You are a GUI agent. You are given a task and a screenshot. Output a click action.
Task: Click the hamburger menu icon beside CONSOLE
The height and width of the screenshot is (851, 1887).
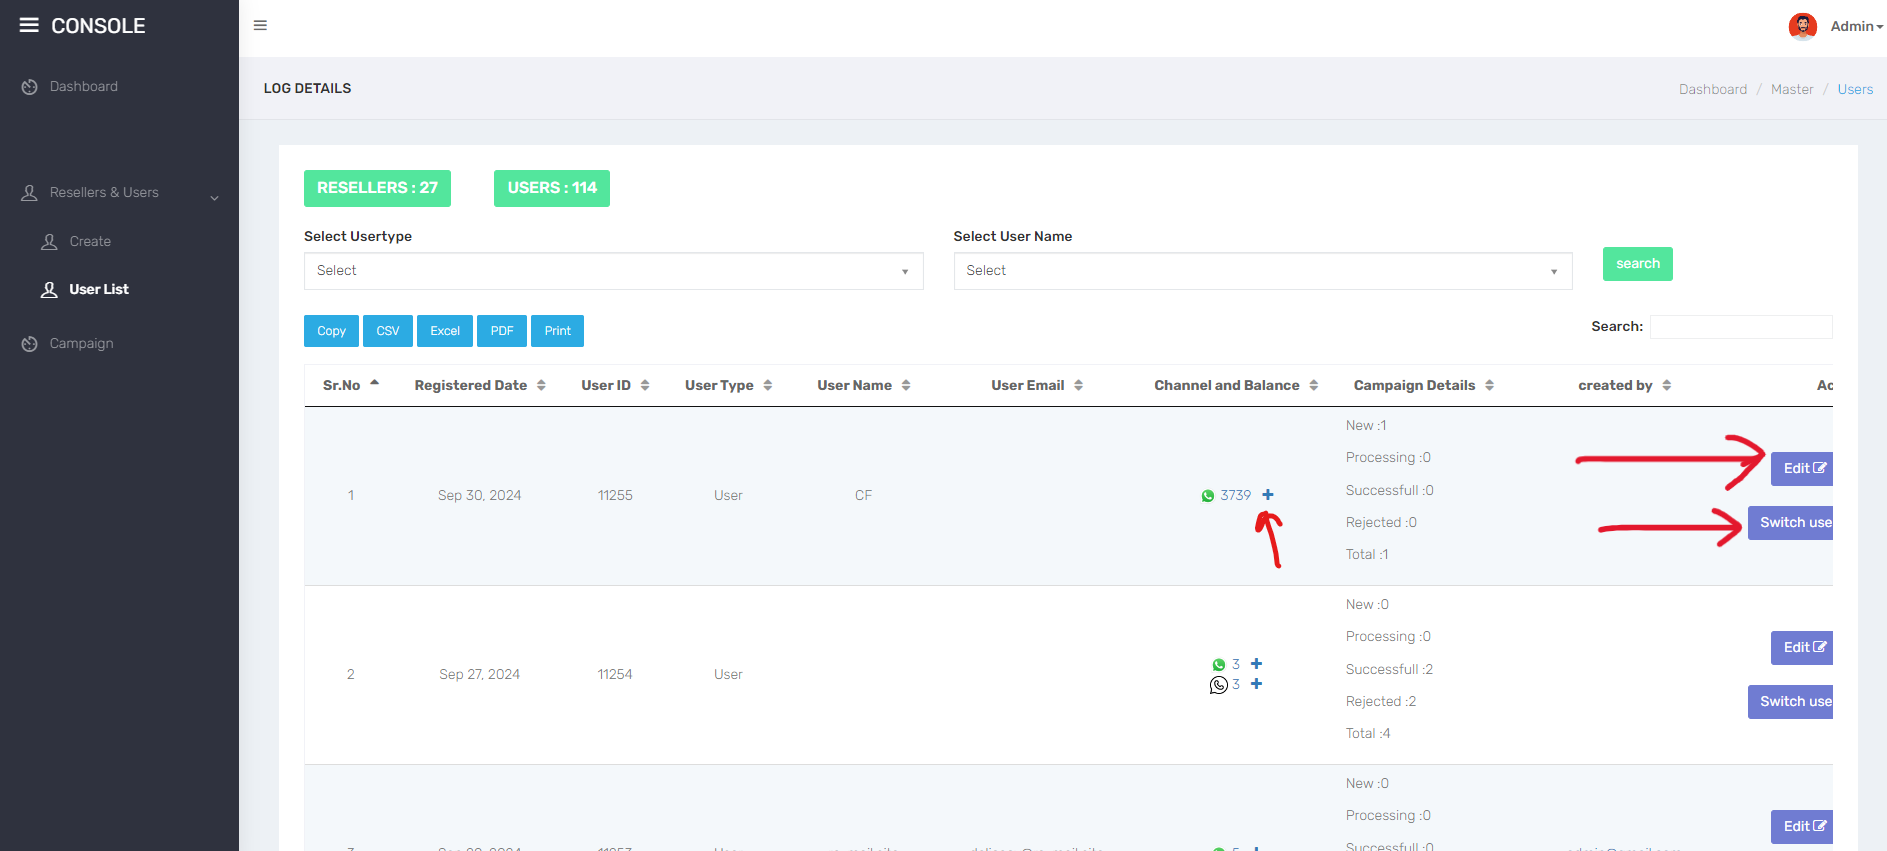point(29,25)
